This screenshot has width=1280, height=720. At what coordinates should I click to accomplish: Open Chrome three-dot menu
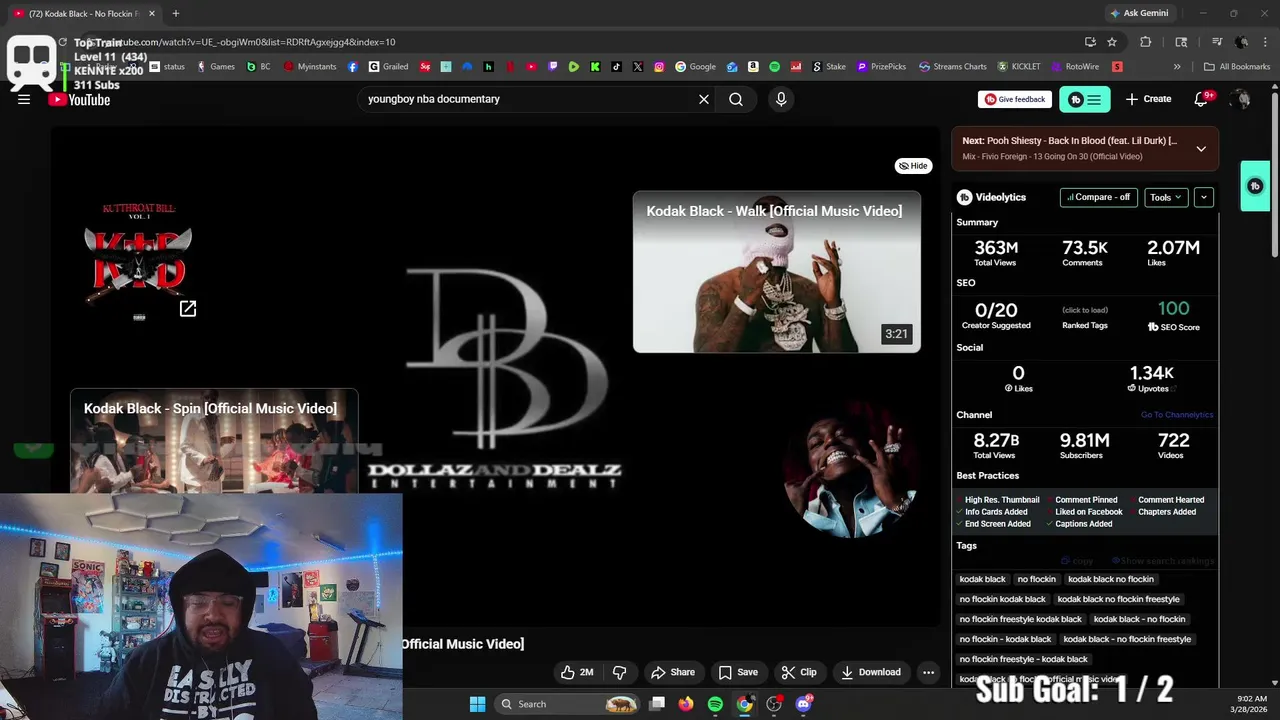[1264, 42]
